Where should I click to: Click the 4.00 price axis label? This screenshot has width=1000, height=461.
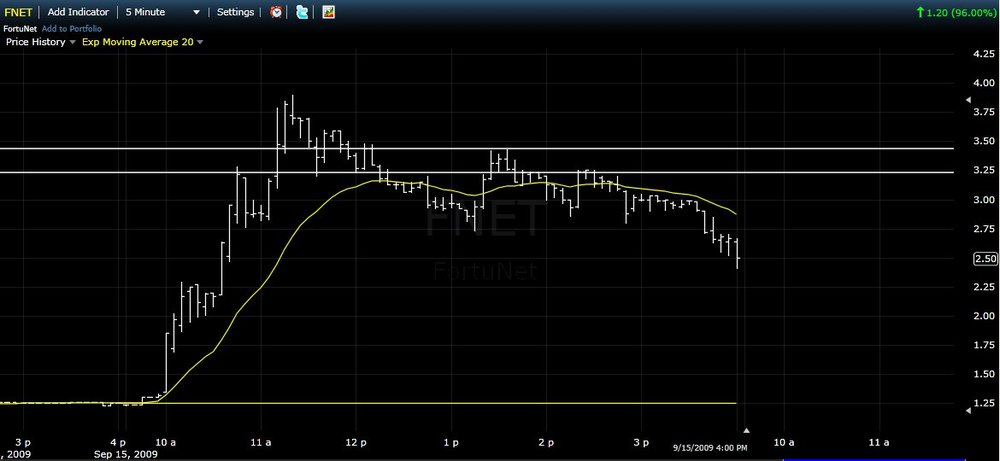coord(985,82)
